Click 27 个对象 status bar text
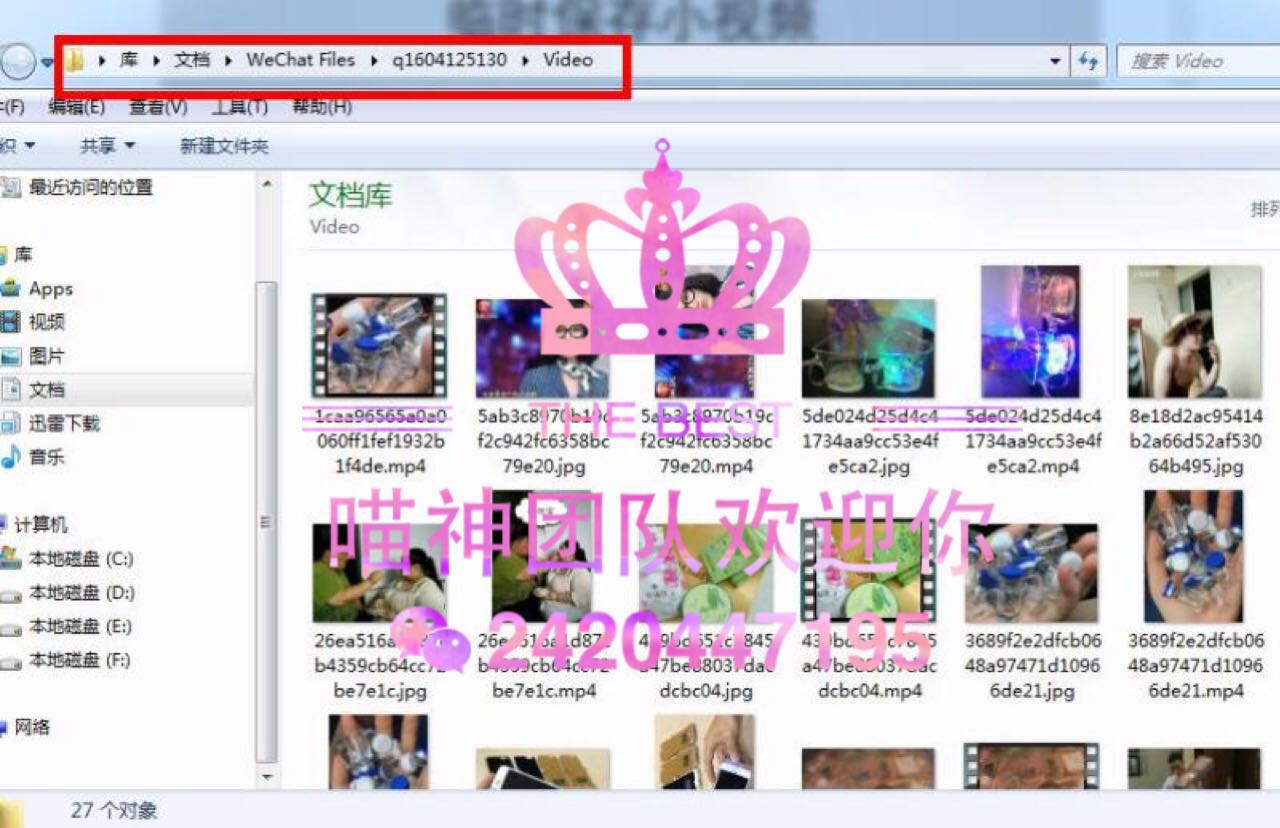This screenshot has width=1280, height=828. tap(114, 810)
